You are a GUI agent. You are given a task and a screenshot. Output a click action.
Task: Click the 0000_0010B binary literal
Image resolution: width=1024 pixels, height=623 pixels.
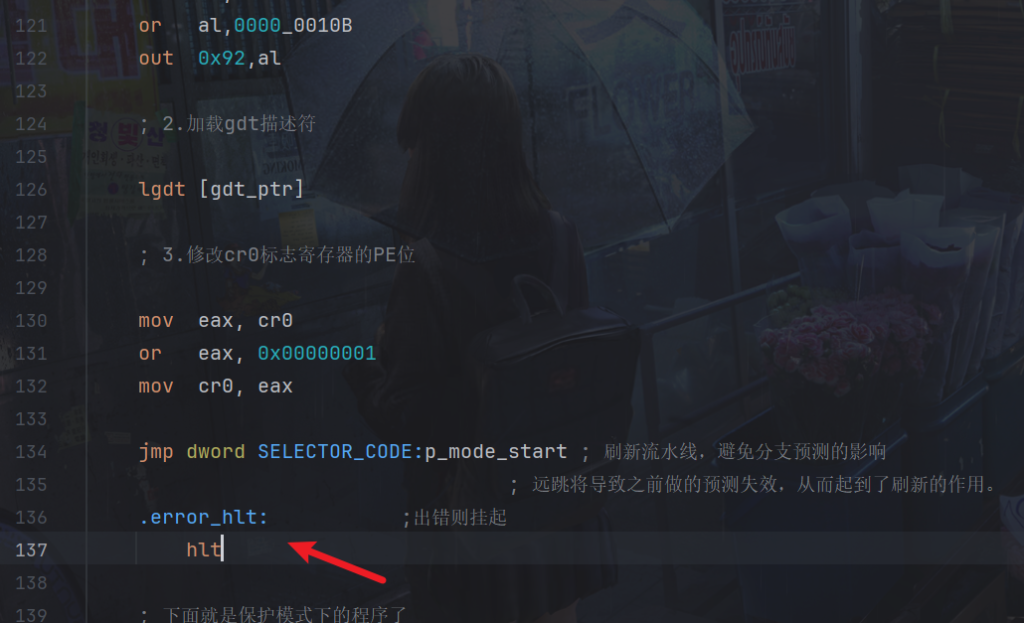tap(293, 25)
